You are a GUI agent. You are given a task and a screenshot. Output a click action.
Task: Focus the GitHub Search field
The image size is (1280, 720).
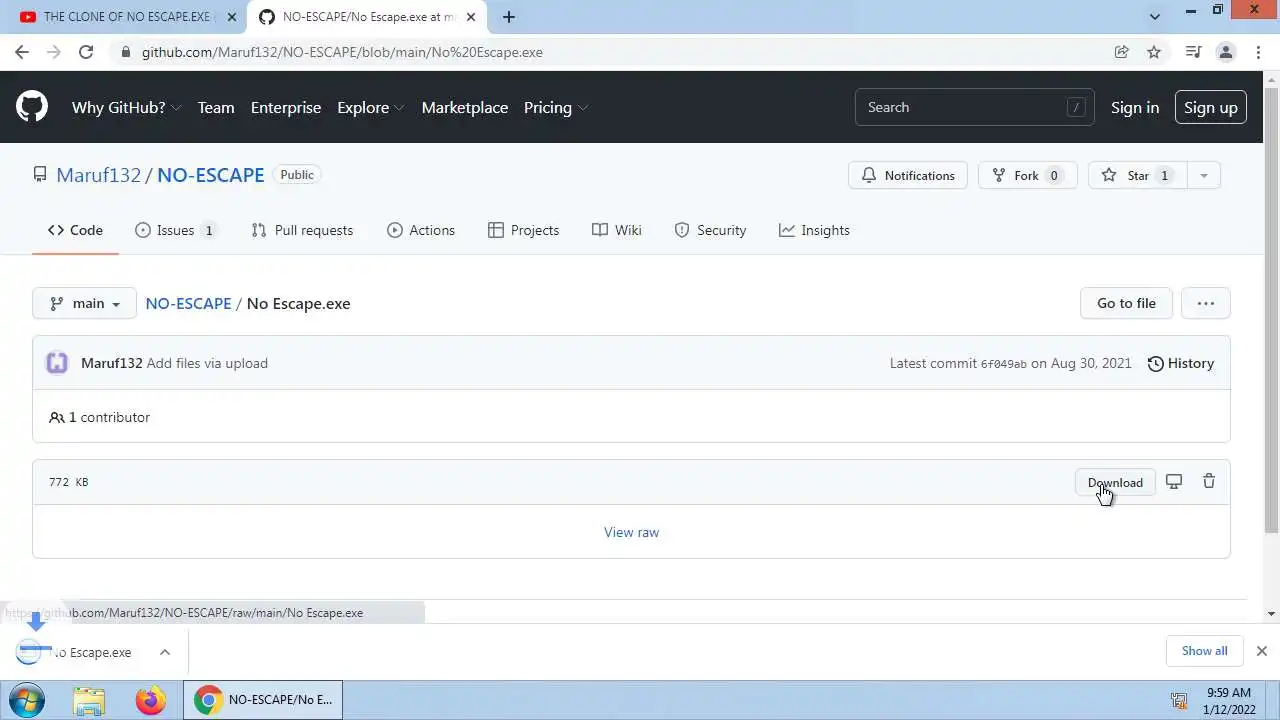coord(974,107)
